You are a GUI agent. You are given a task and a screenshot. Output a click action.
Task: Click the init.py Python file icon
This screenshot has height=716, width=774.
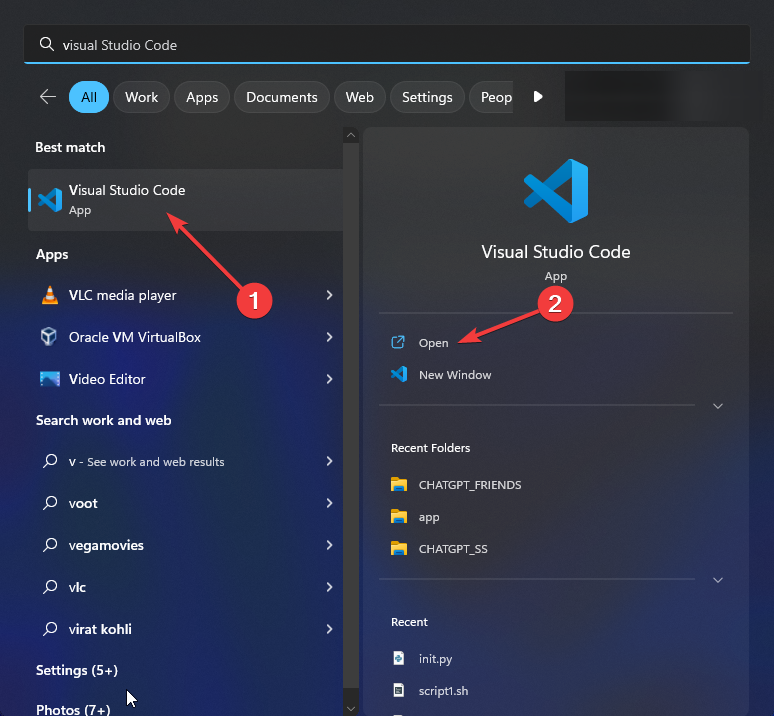coord(398,658)
